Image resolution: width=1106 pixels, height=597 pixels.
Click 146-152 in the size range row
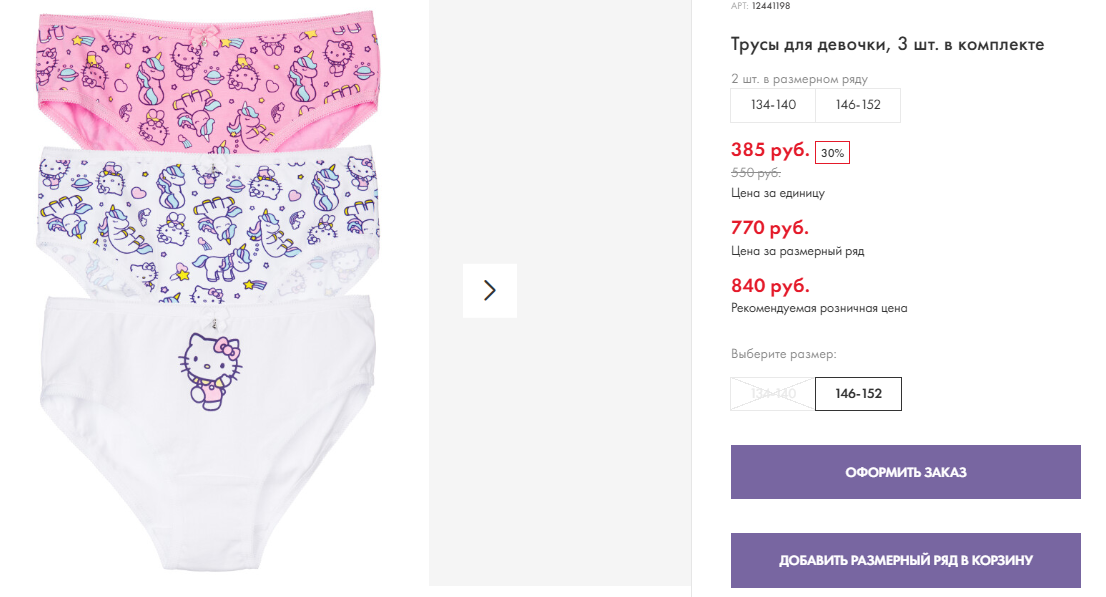[857, 105]
